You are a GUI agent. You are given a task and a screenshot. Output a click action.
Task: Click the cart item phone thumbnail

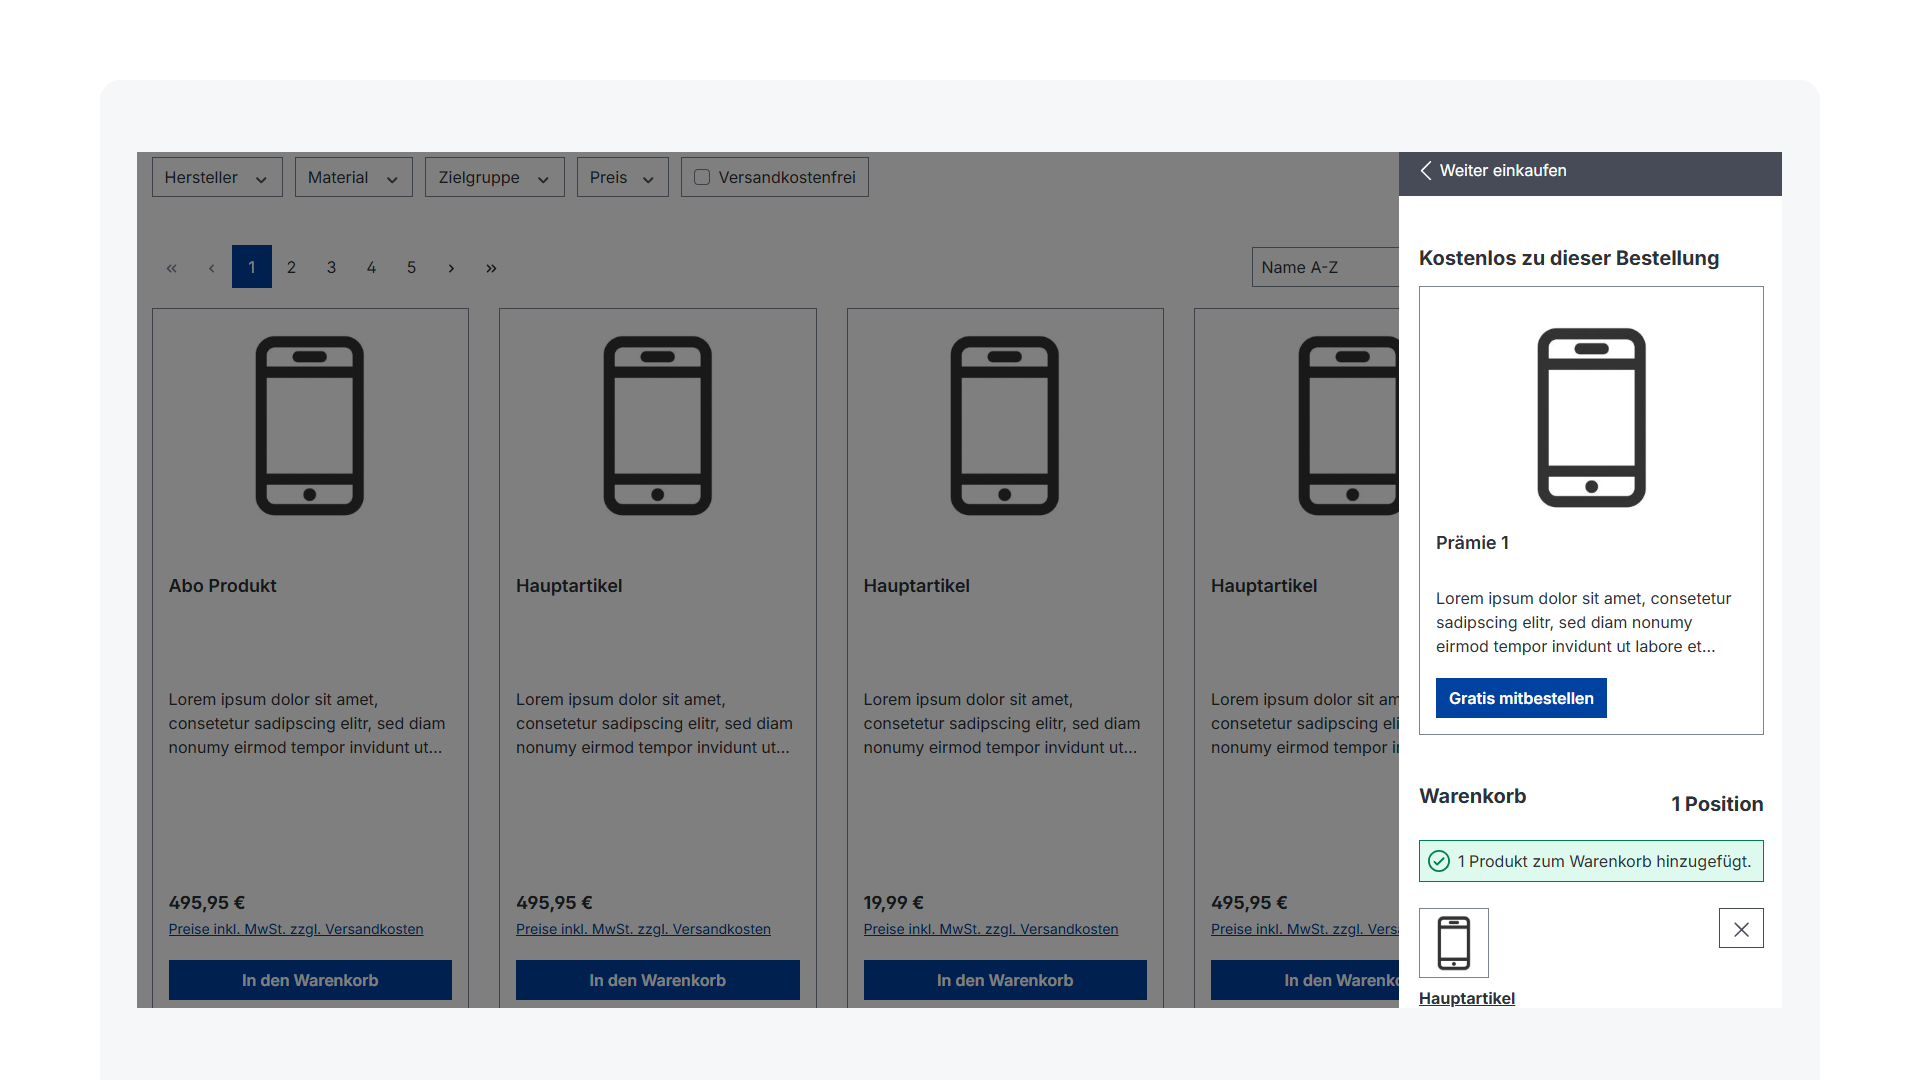coord(1453,943)
